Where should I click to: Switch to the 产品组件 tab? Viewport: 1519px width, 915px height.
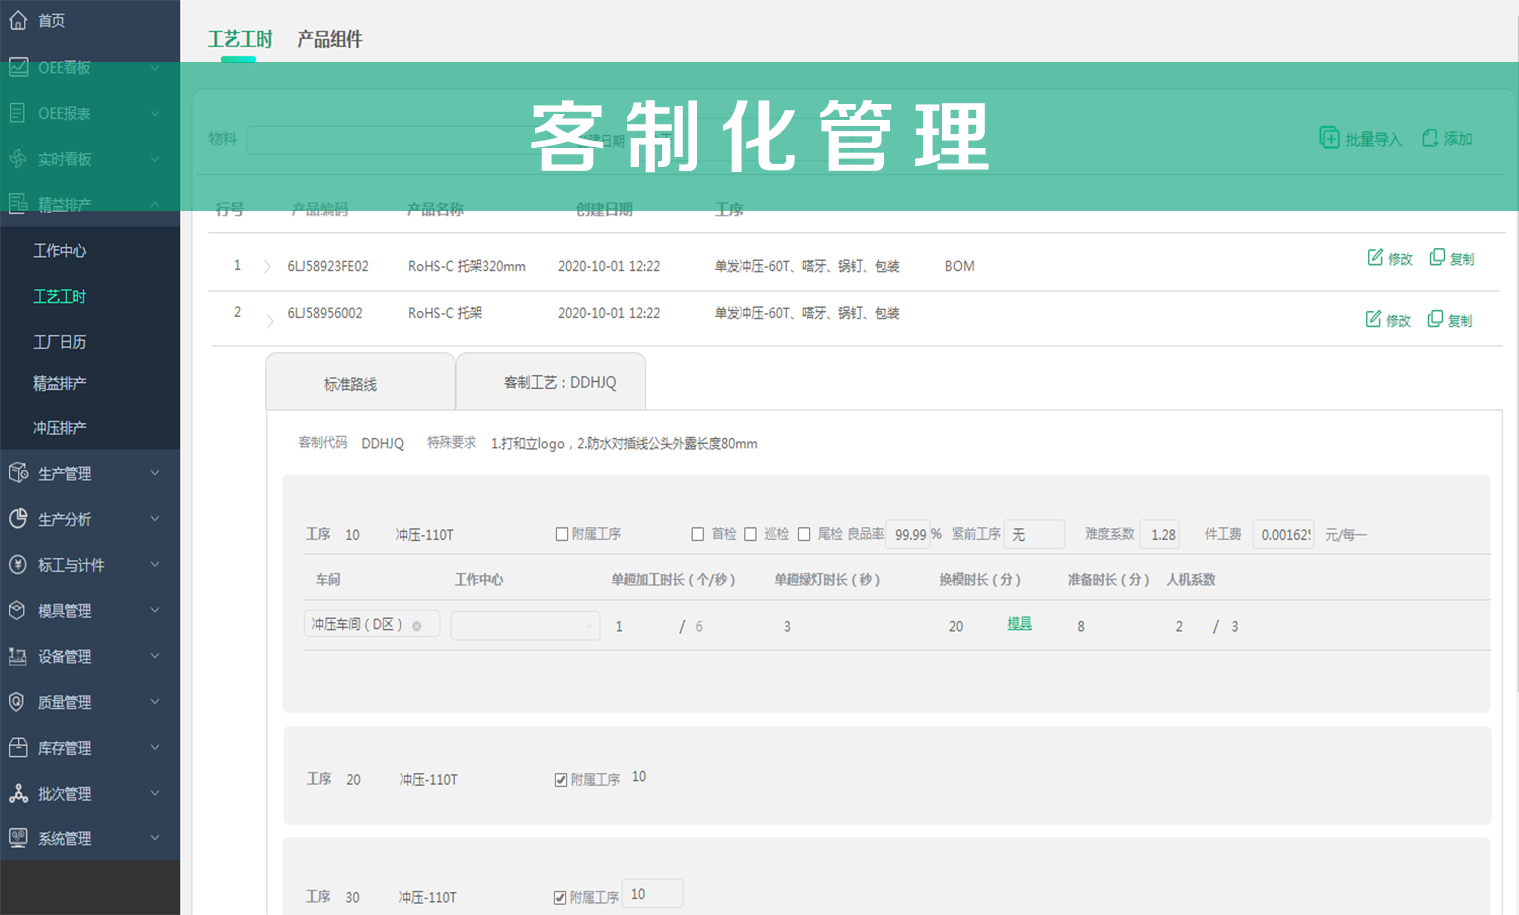pos(330,39)
